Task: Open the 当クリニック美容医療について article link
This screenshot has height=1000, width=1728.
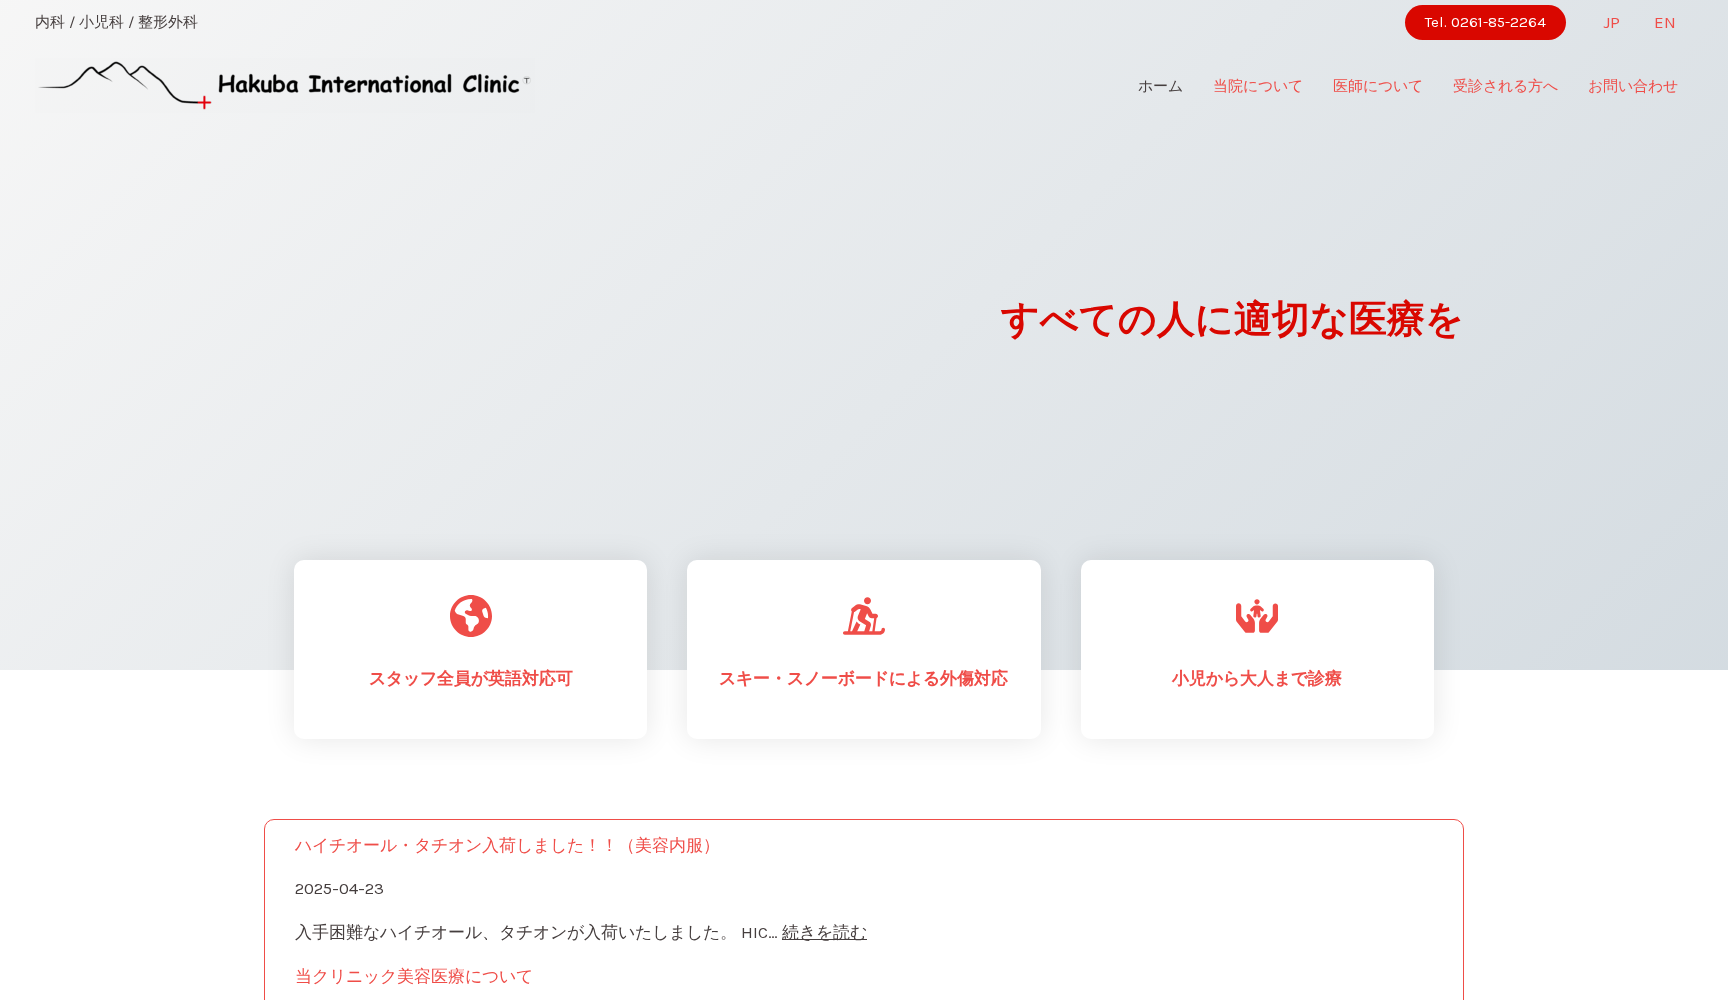Action: (413, 976)
